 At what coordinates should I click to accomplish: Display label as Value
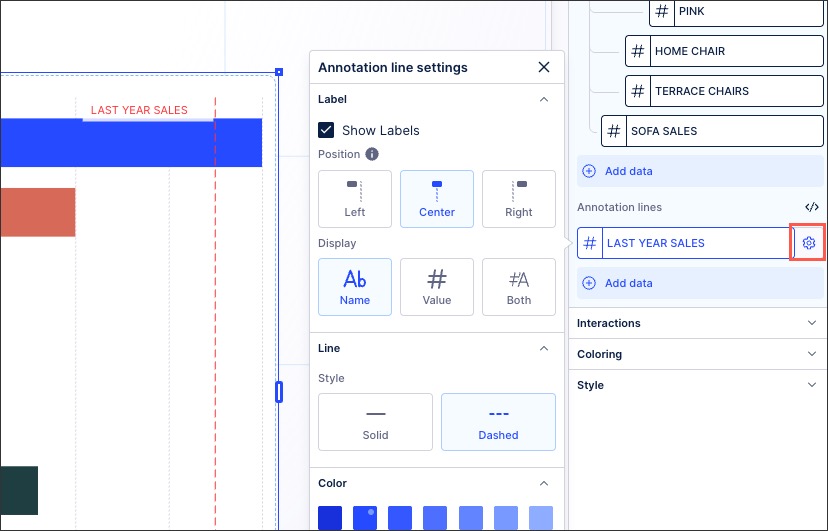437,287
